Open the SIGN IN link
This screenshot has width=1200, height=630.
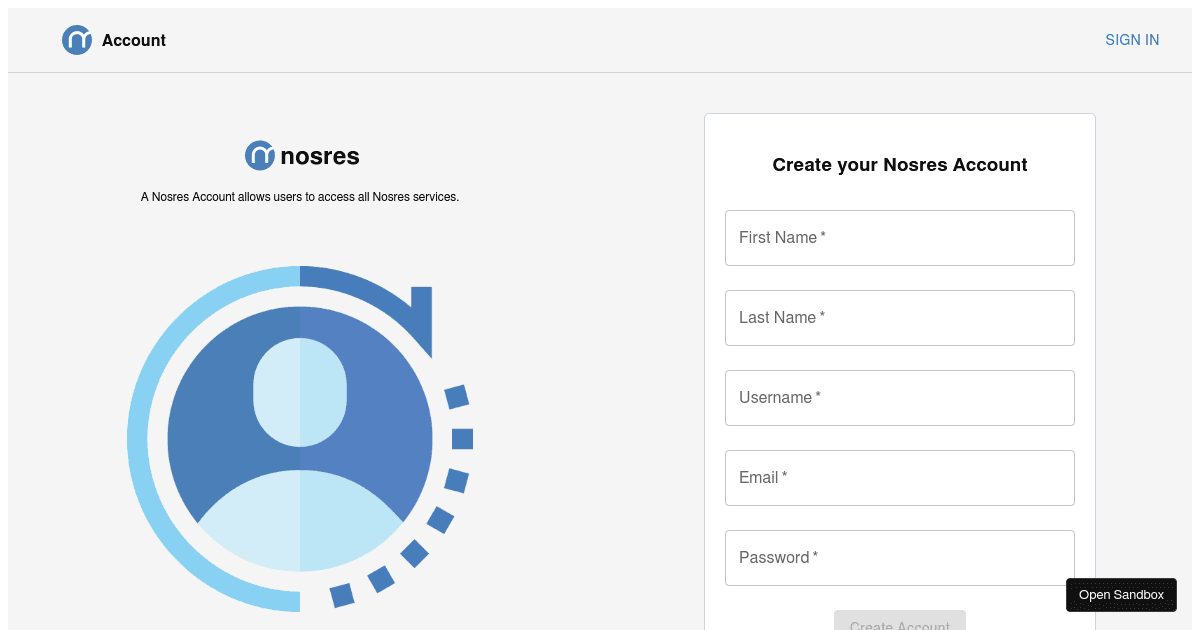click(1132, 40)
